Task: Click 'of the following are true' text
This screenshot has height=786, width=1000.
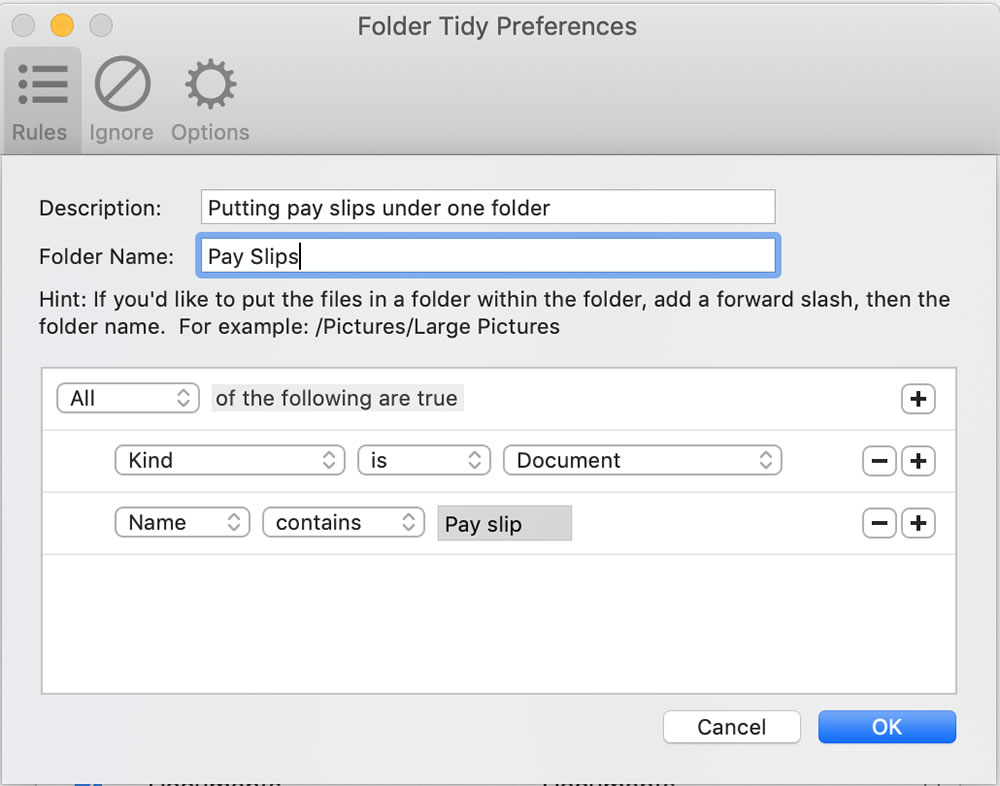Action: click(337, 398)
